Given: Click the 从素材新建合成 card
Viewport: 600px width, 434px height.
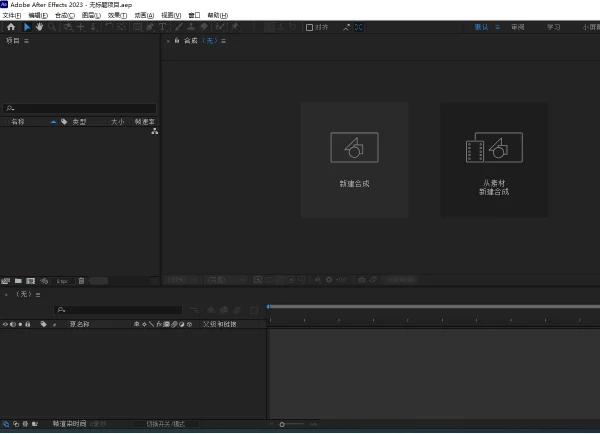Looking at the screenshot, I should [494, 160].
